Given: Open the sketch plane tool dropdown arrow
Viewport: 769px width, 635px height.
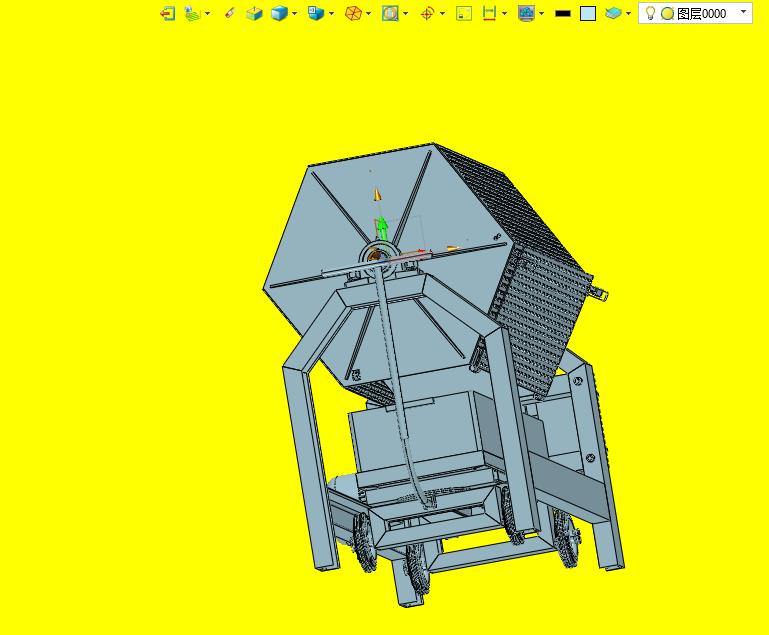Looking at the screenshot, I should tap(207, 13).
